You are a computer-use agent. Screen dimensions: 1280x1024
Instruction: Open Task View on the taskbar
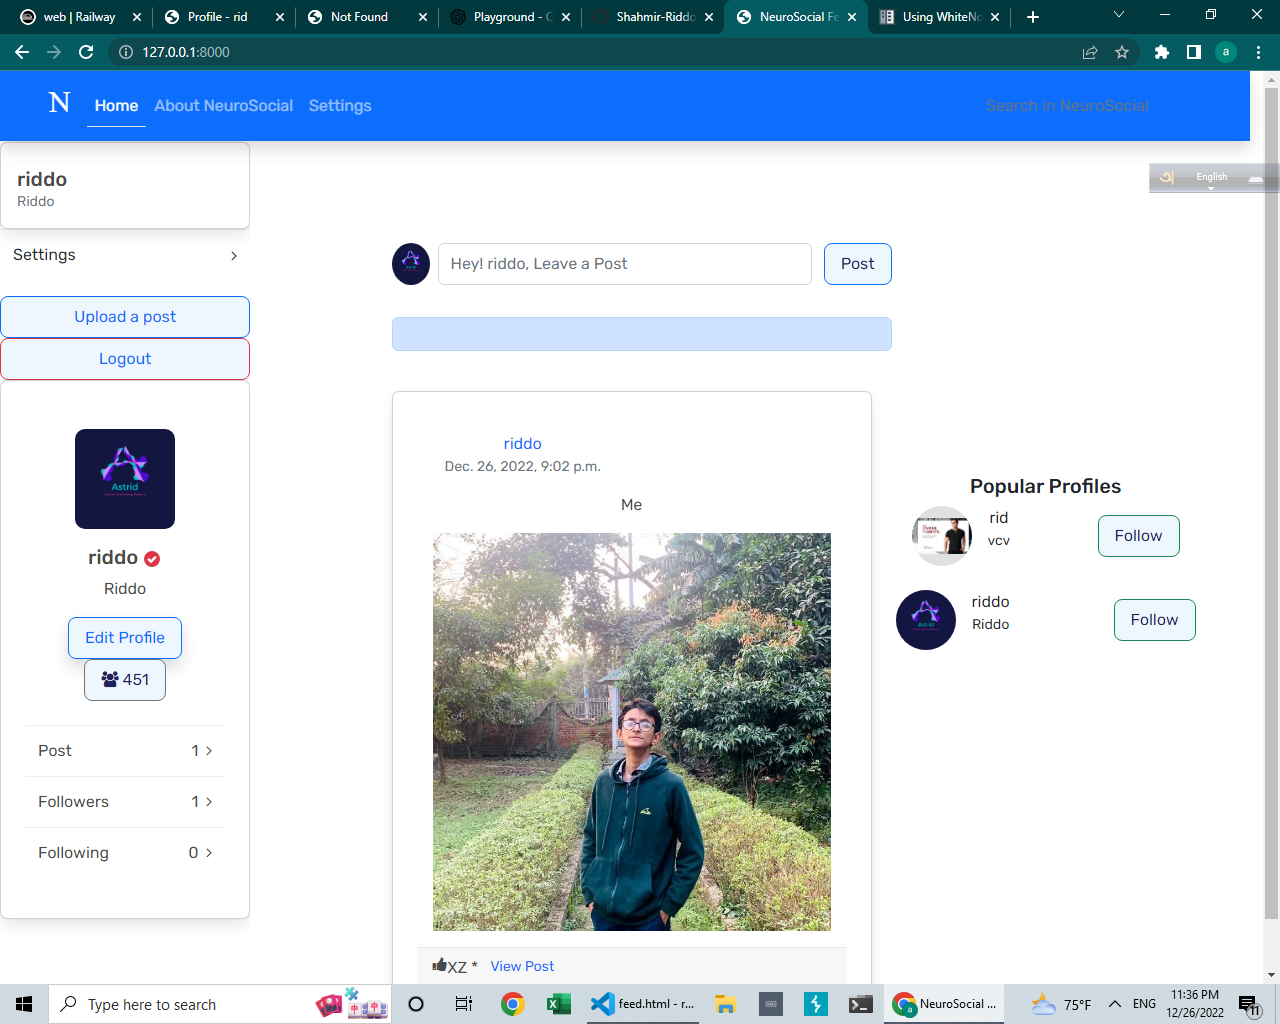464,1004
